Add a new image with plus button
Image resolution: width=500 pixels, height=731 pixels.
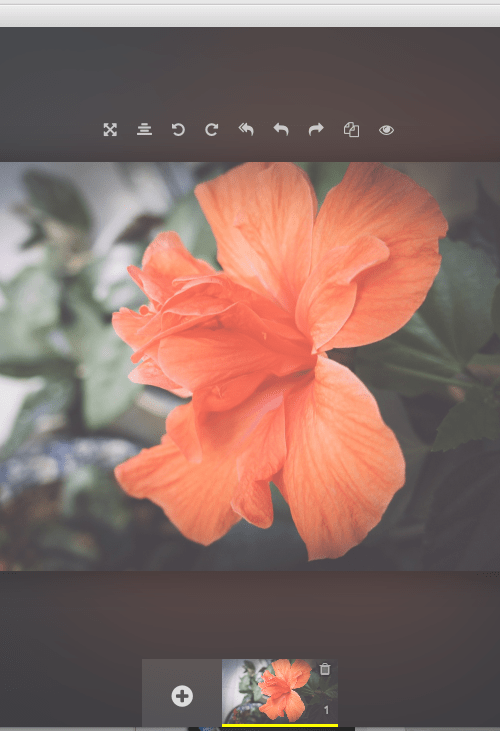coord(182,696)
